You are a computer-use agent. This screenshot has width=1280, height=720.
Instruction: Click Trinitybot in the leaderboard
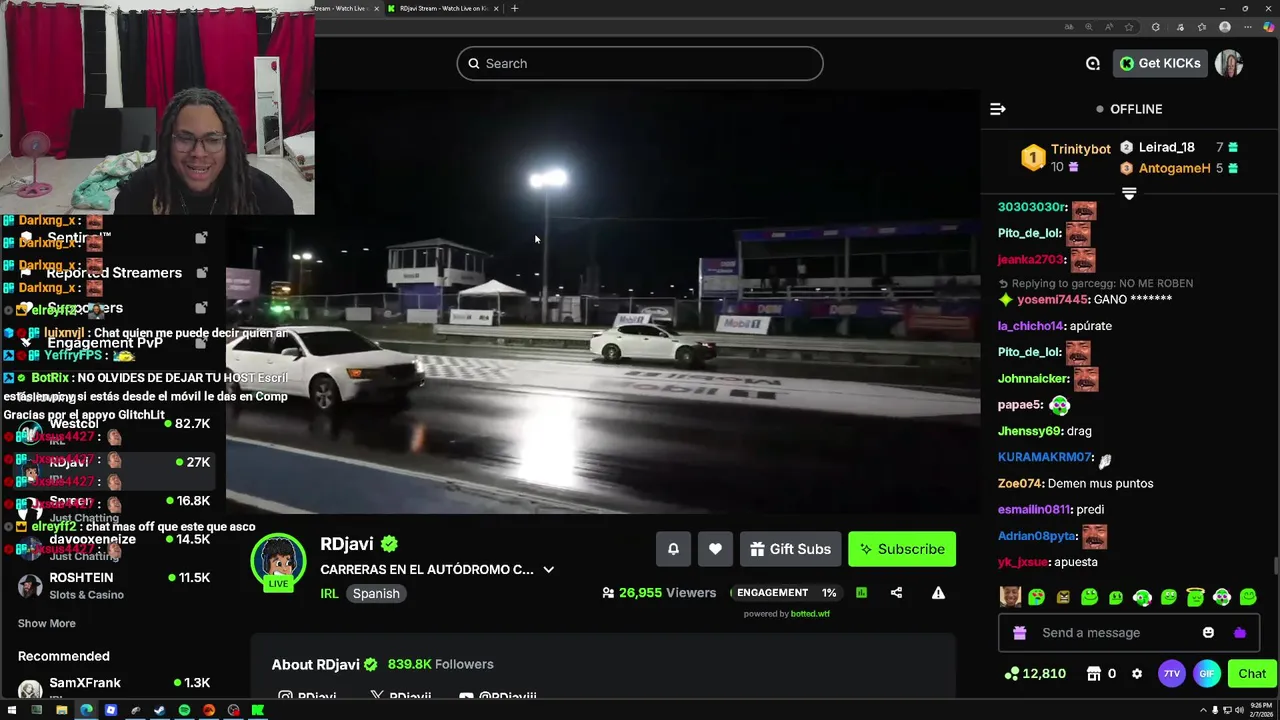(1080, 149)
